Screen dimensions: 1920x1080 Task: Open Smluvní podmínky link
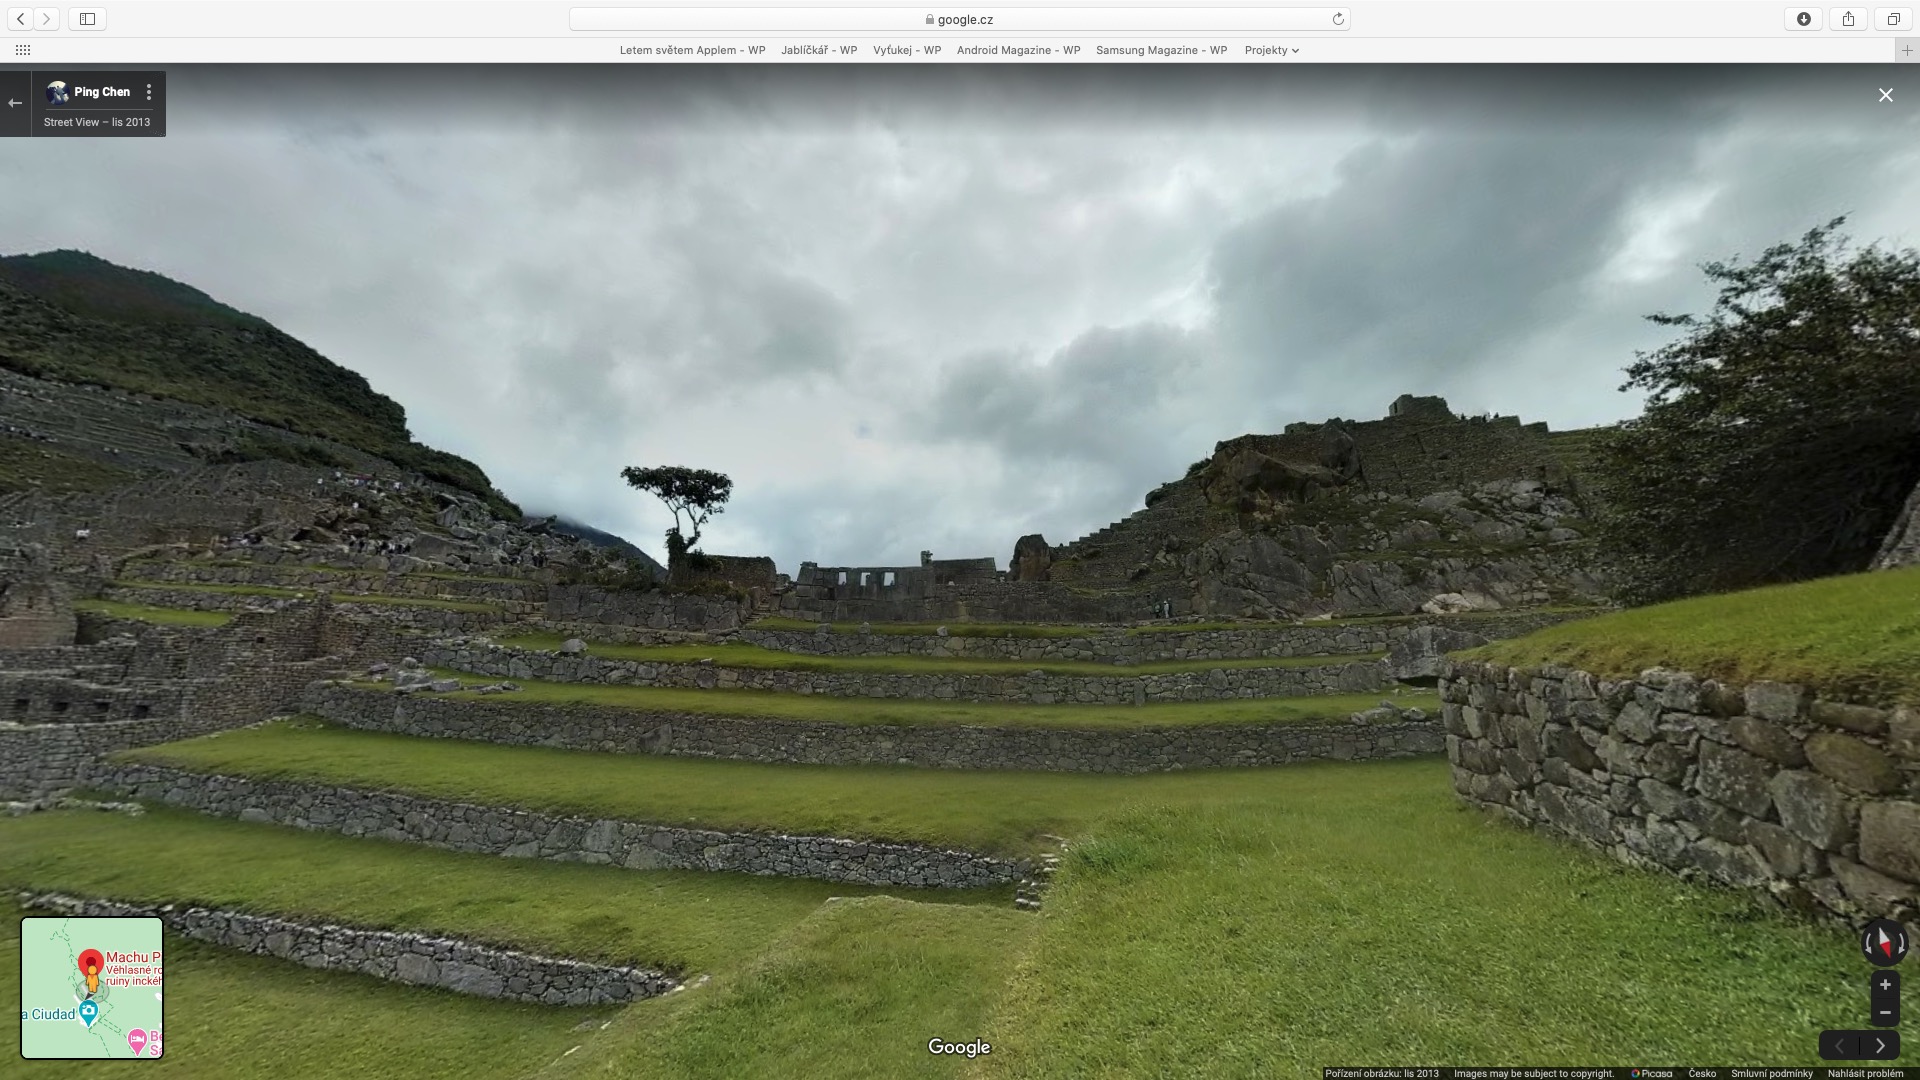tap(1771, 1073)
